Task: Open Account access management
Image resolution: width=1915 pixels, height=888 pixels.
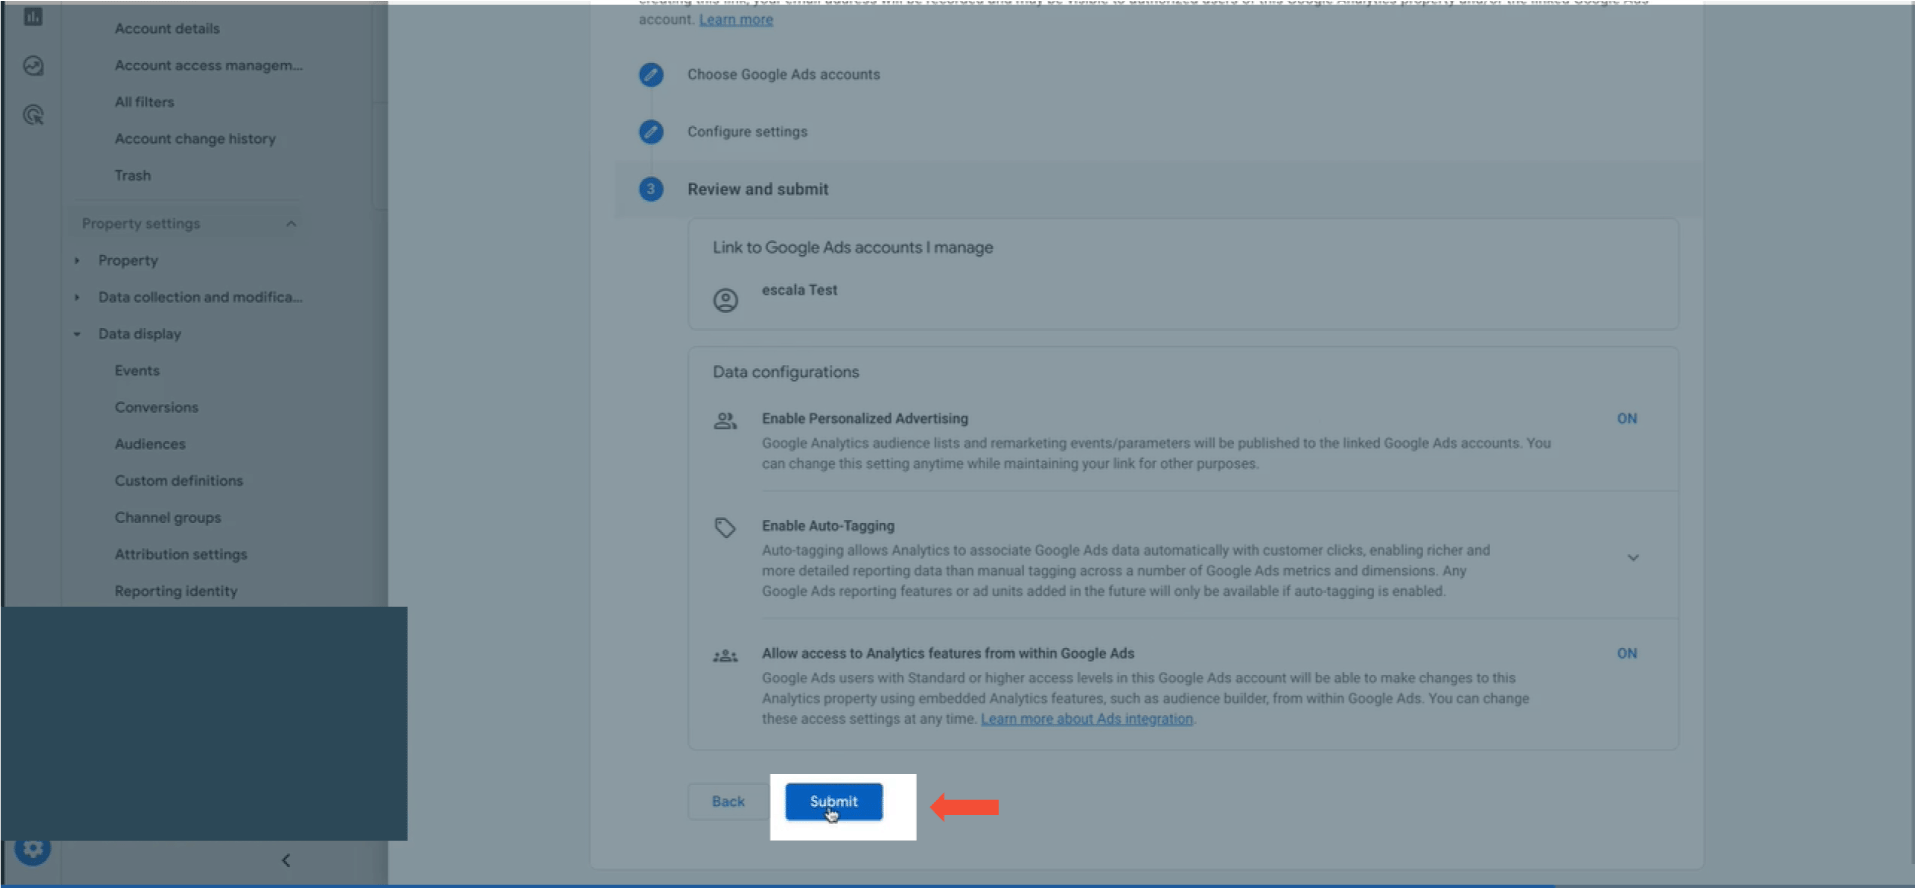Action: pos(208,66)
